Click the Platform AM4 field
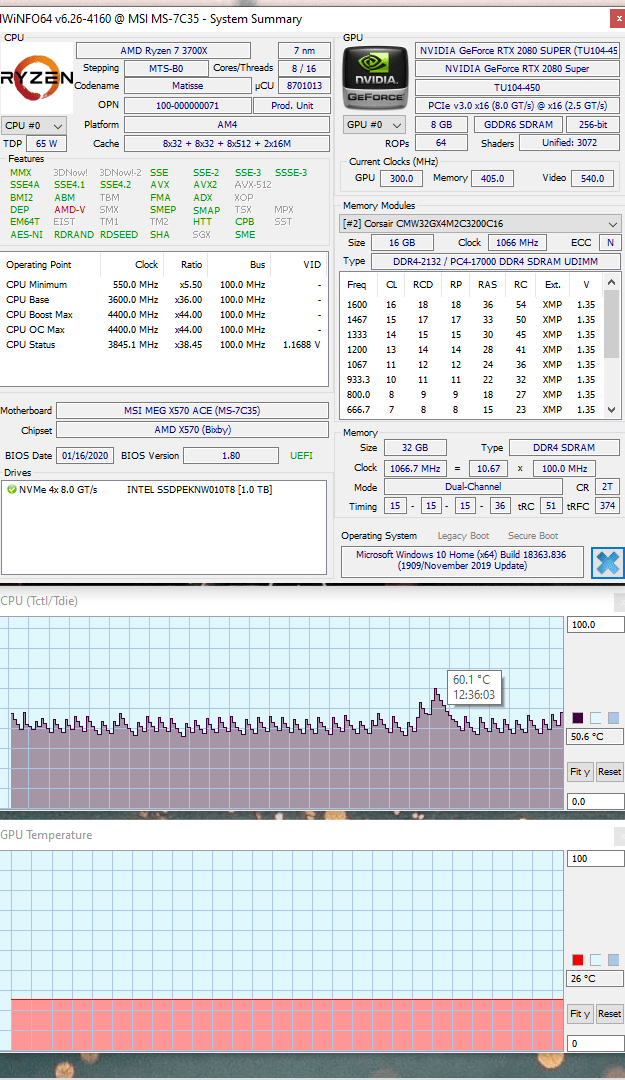This screenshot has height=1080, width=625. tap(227, 125)
